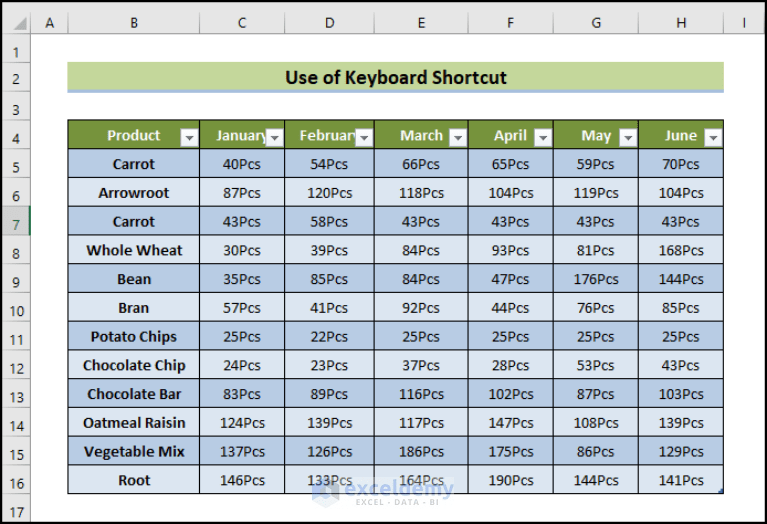Select the '53Pcs' May cell
This screenshot has height=524, width=767.
click(x=596, y=365)
